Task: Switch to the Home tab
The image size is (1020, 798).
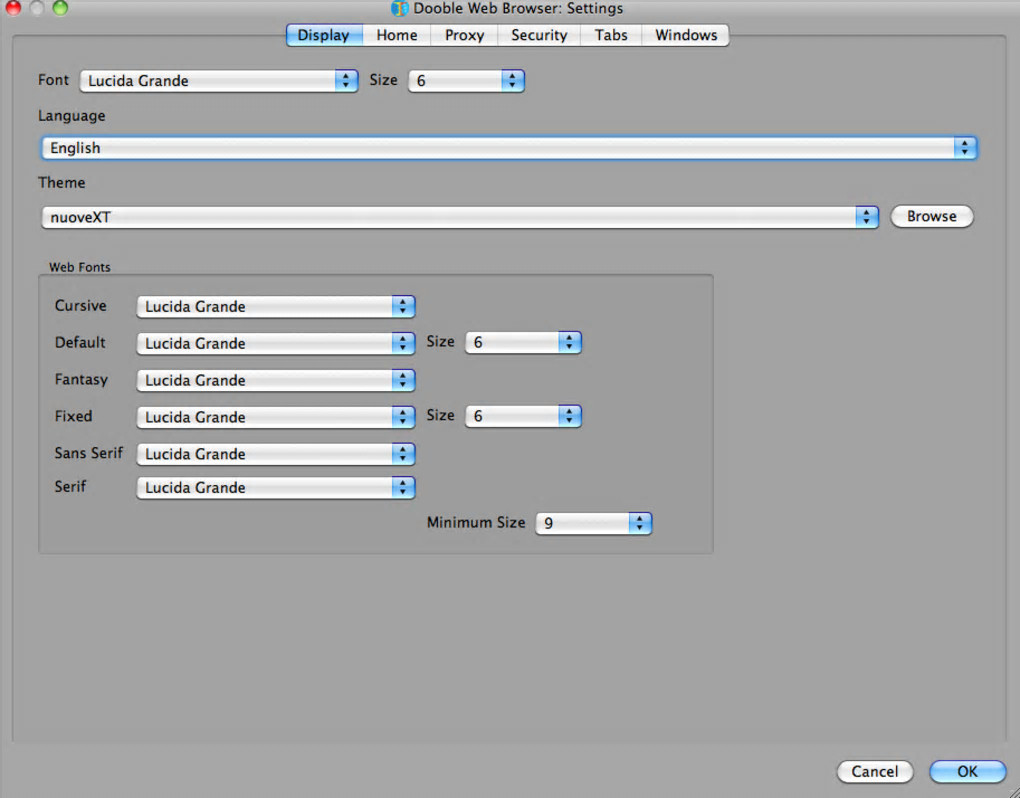Action: [x=397, y=35]
